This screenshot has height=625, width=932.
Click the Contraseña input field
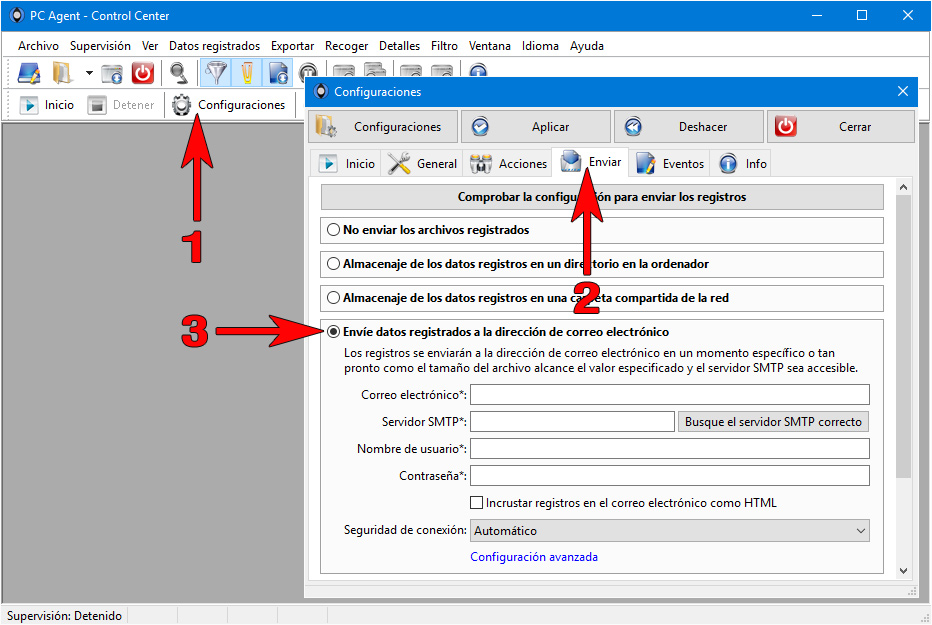pos(670,476)
